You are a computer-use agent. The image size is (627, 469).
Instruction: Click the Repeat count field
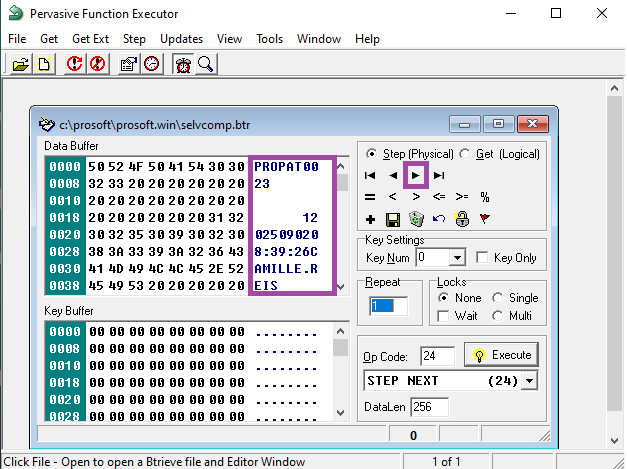pyautogui.click(x=389, y=306)
